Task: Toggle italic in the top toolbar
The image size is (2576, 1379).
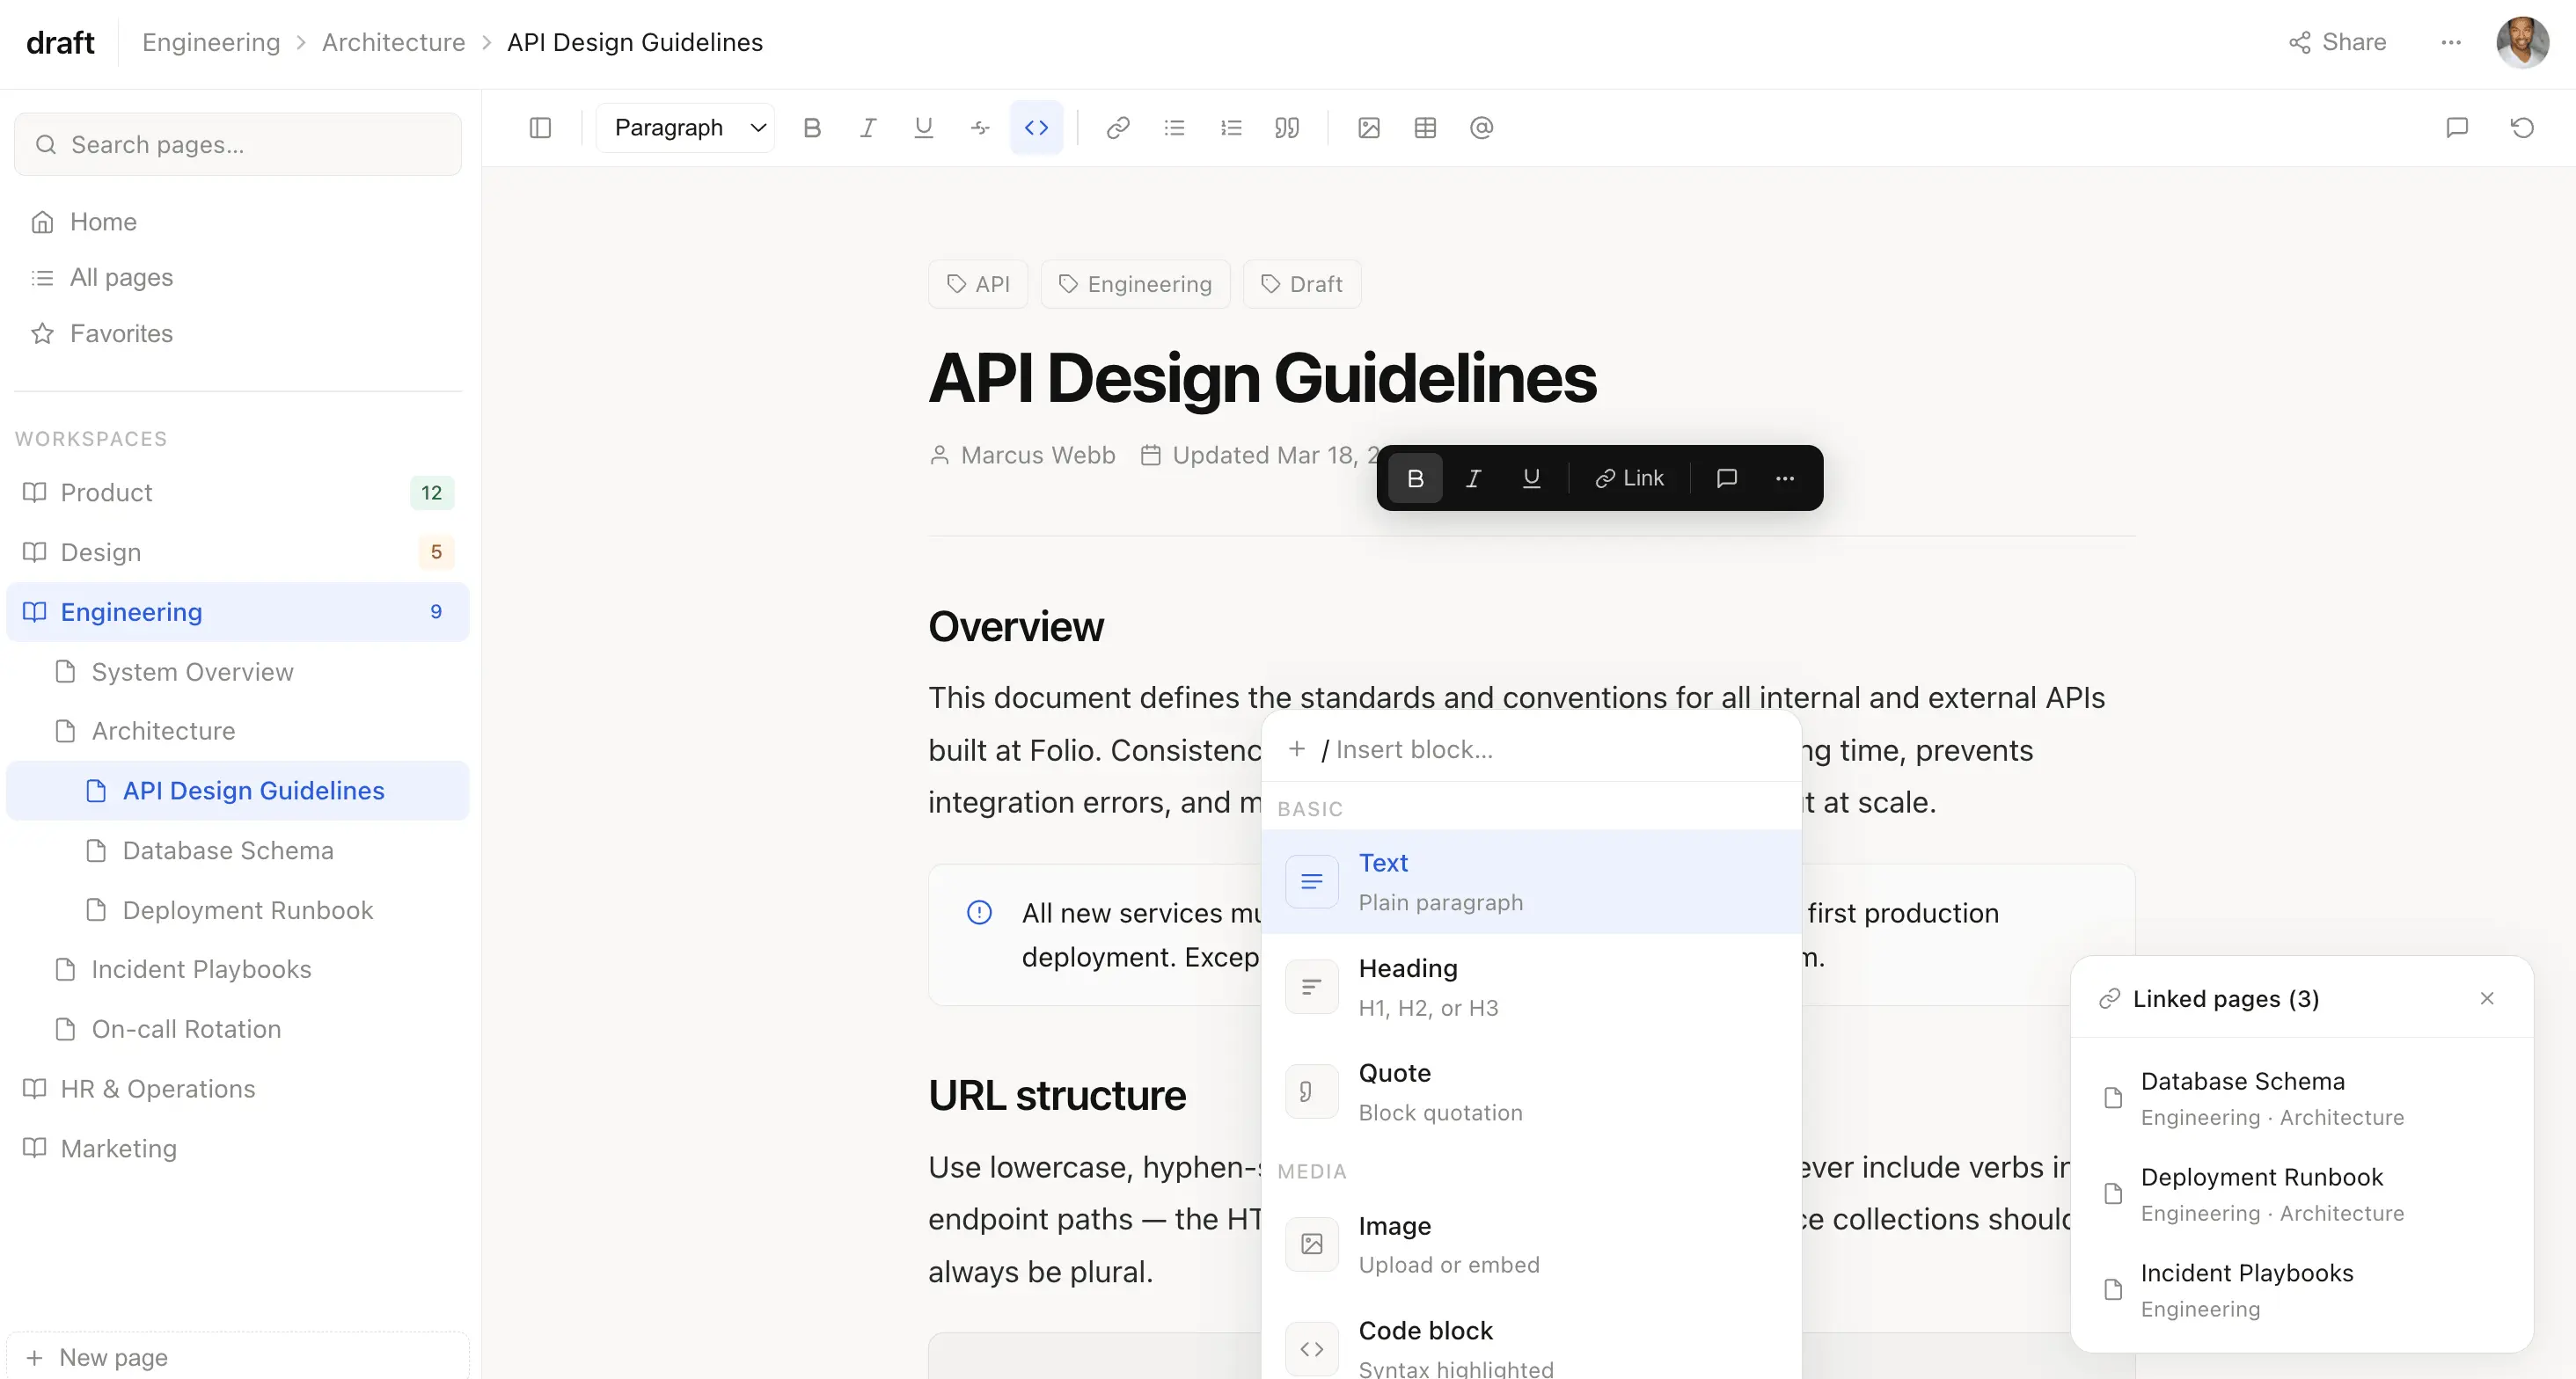Action: click(868, 128)
